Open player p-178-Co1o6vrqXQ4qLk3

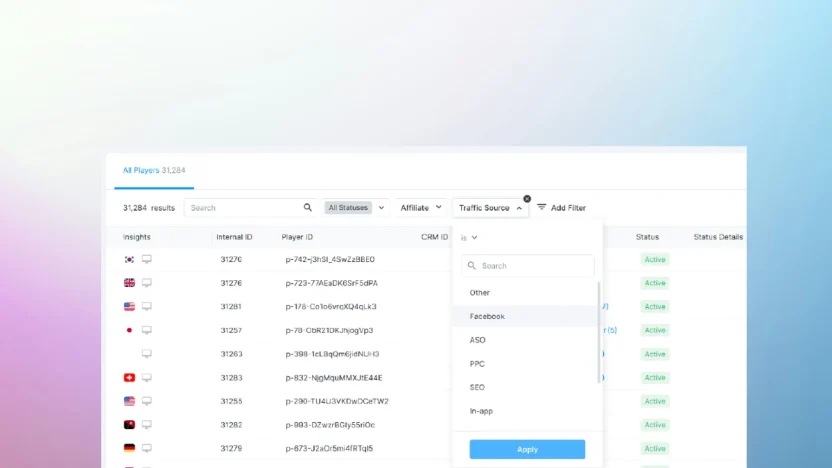pos(331,307)
